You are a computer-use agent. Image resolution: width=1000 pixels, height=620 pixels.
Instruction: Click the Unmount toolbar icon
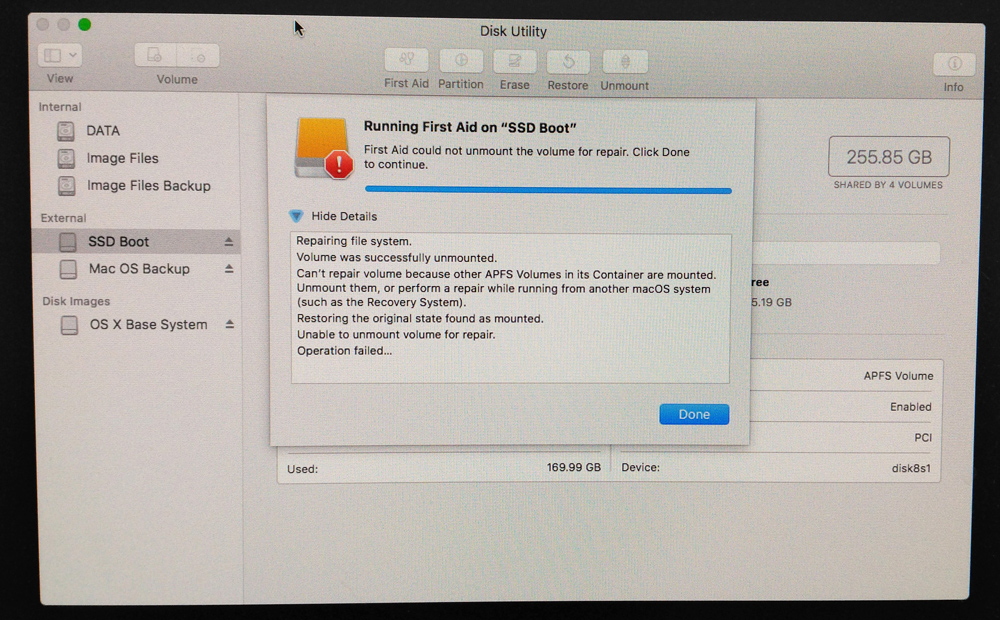click(625, 63)
